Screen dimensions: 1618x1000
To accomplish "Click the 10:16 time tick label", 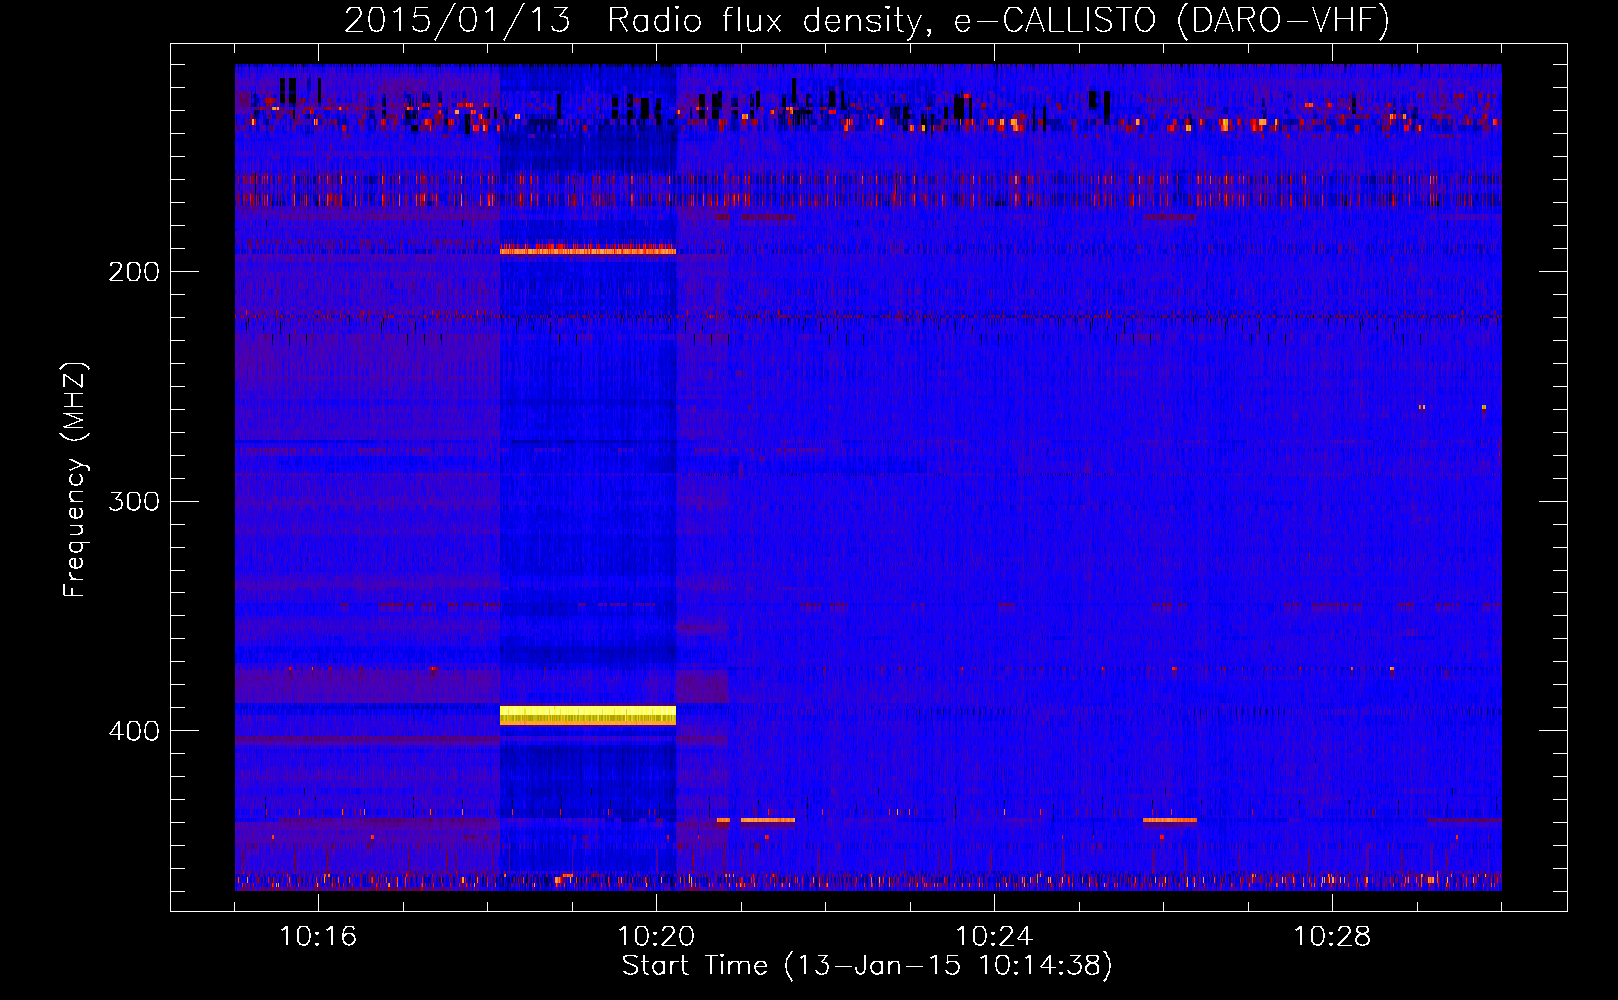I will [318, 937].
